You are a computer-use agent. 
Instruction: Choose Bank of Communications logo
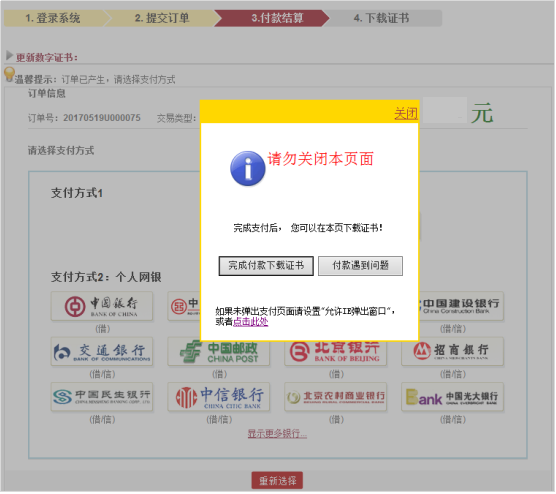[102, 351]
